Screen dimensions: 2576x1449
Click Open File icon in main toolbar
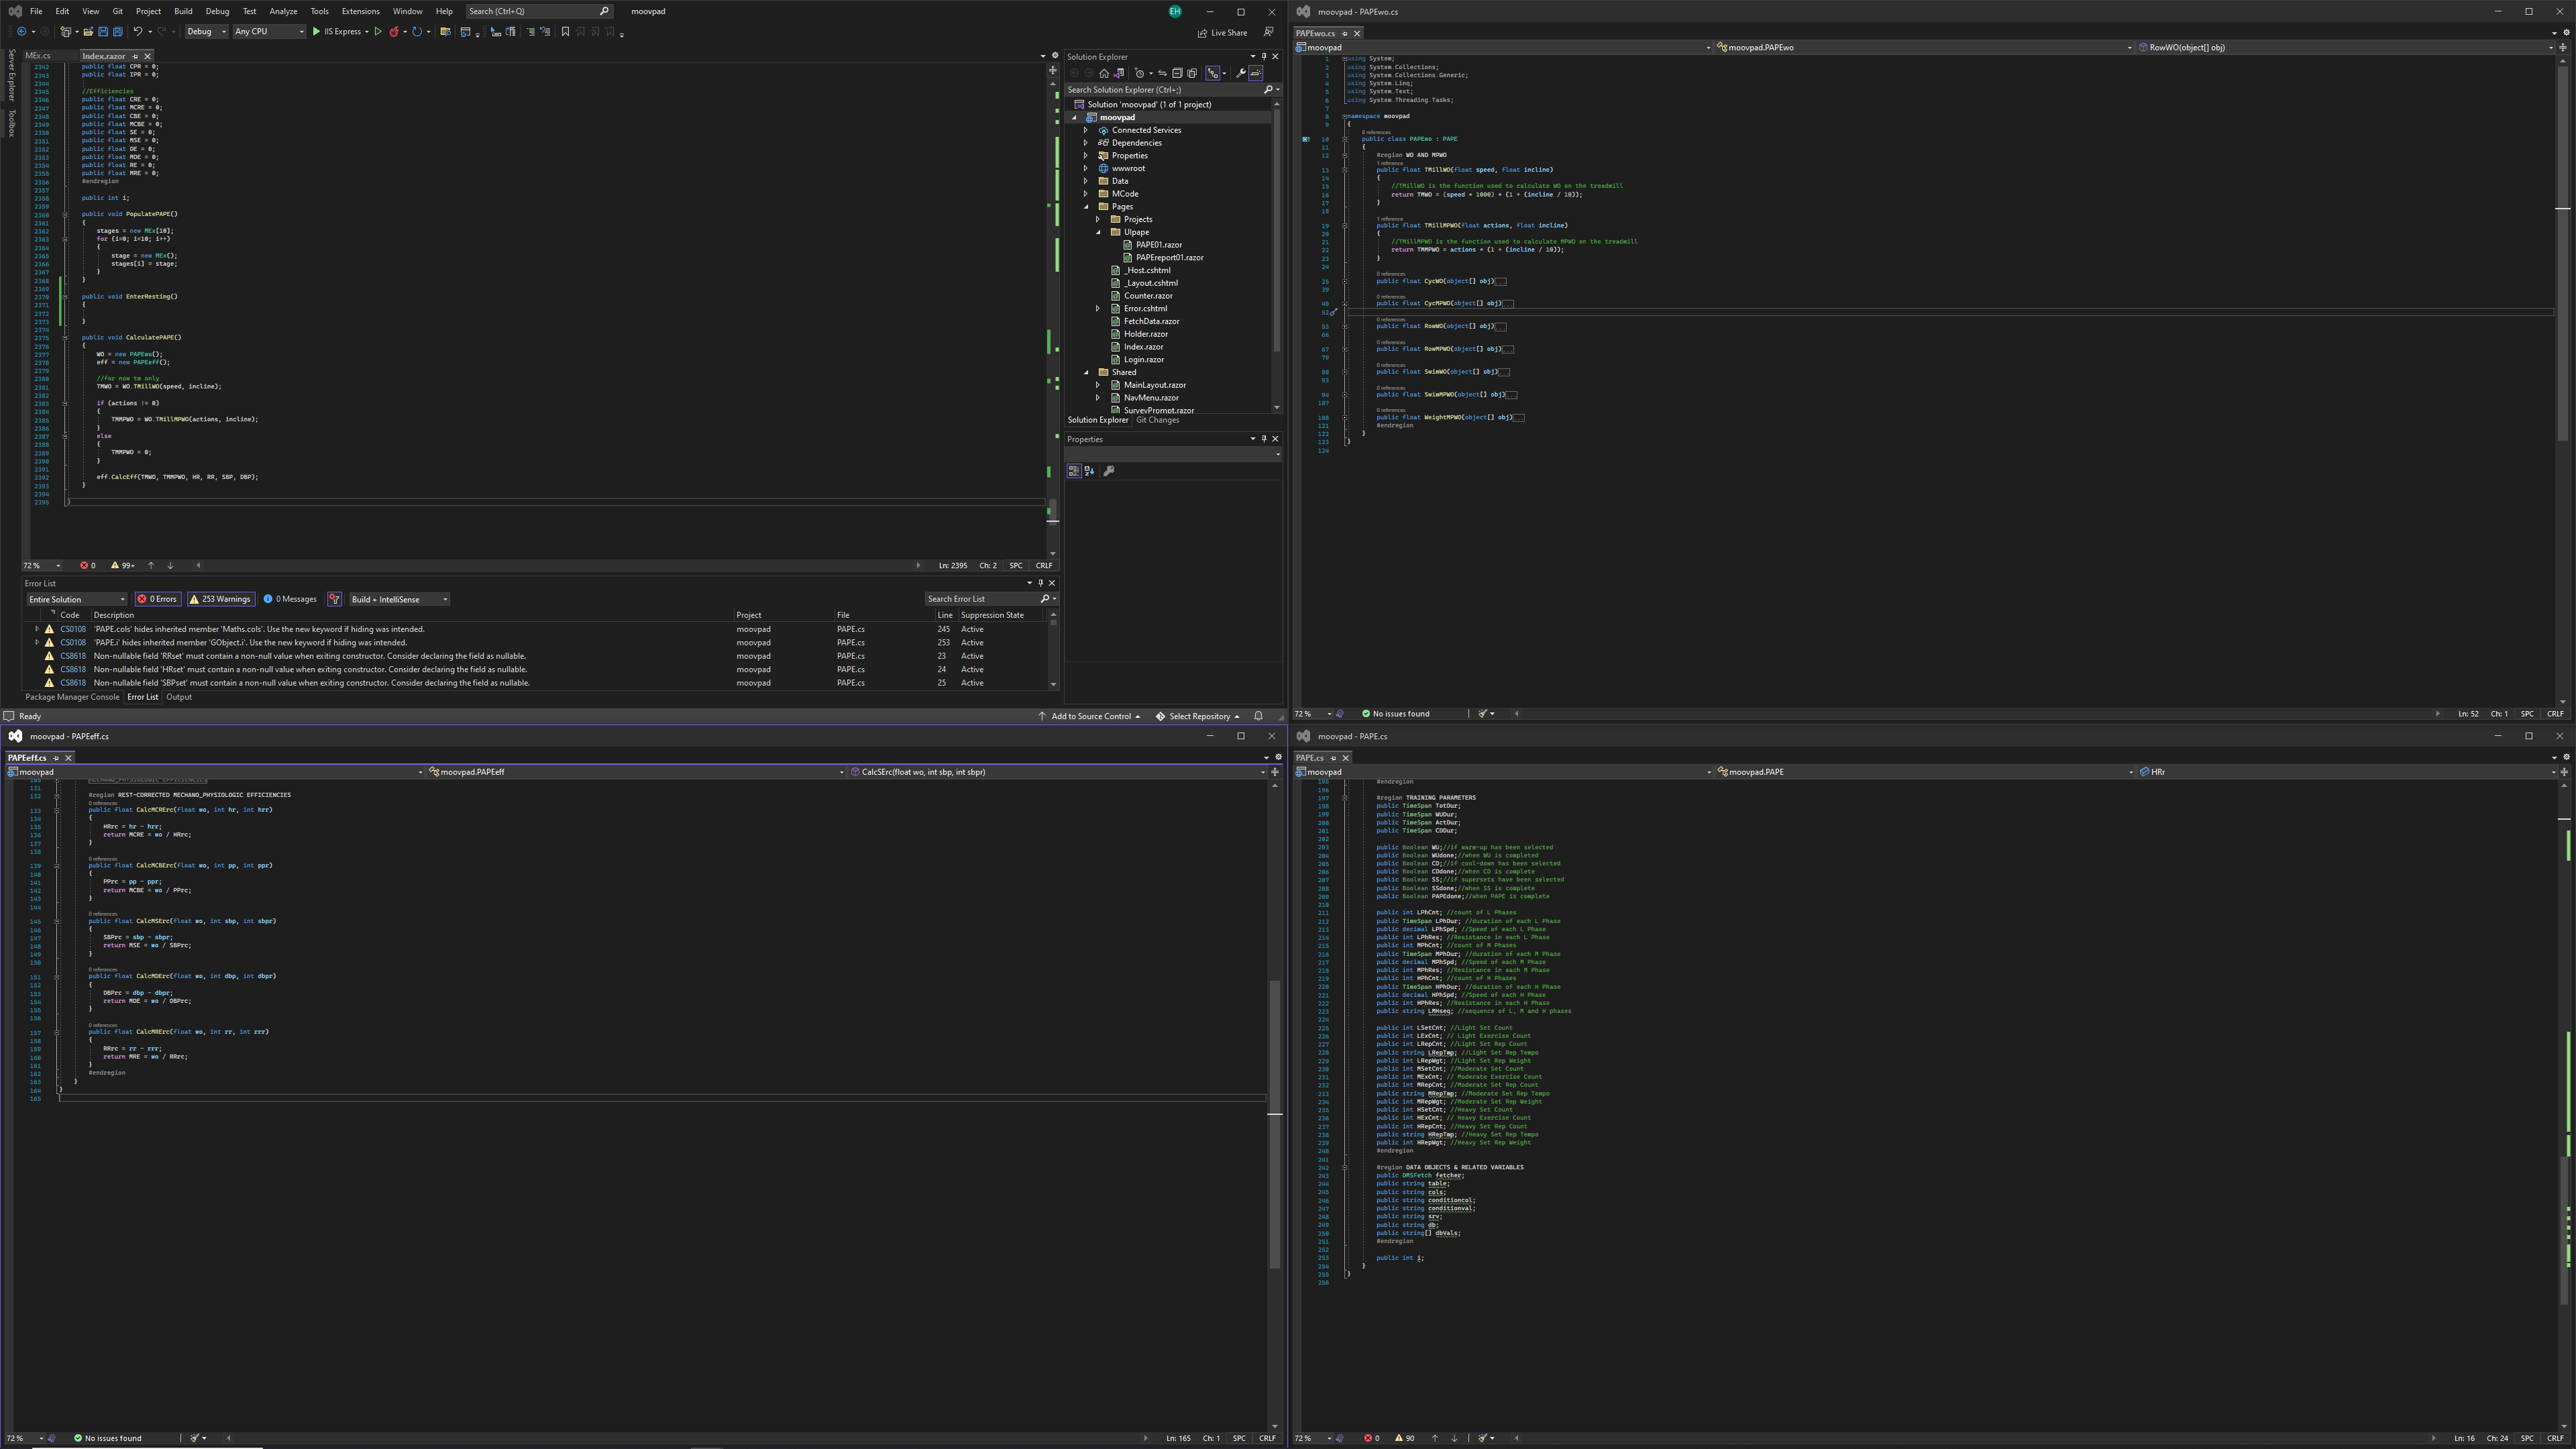point(88,32)
